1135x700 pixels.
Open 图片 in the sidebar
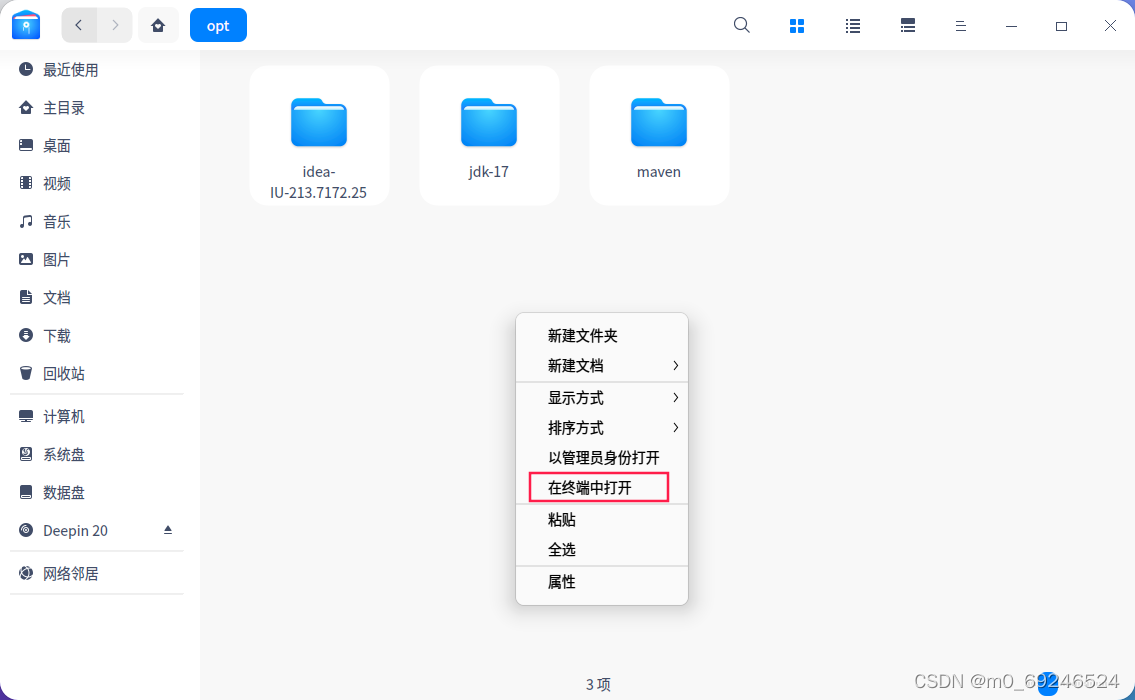tap(97, 259)
